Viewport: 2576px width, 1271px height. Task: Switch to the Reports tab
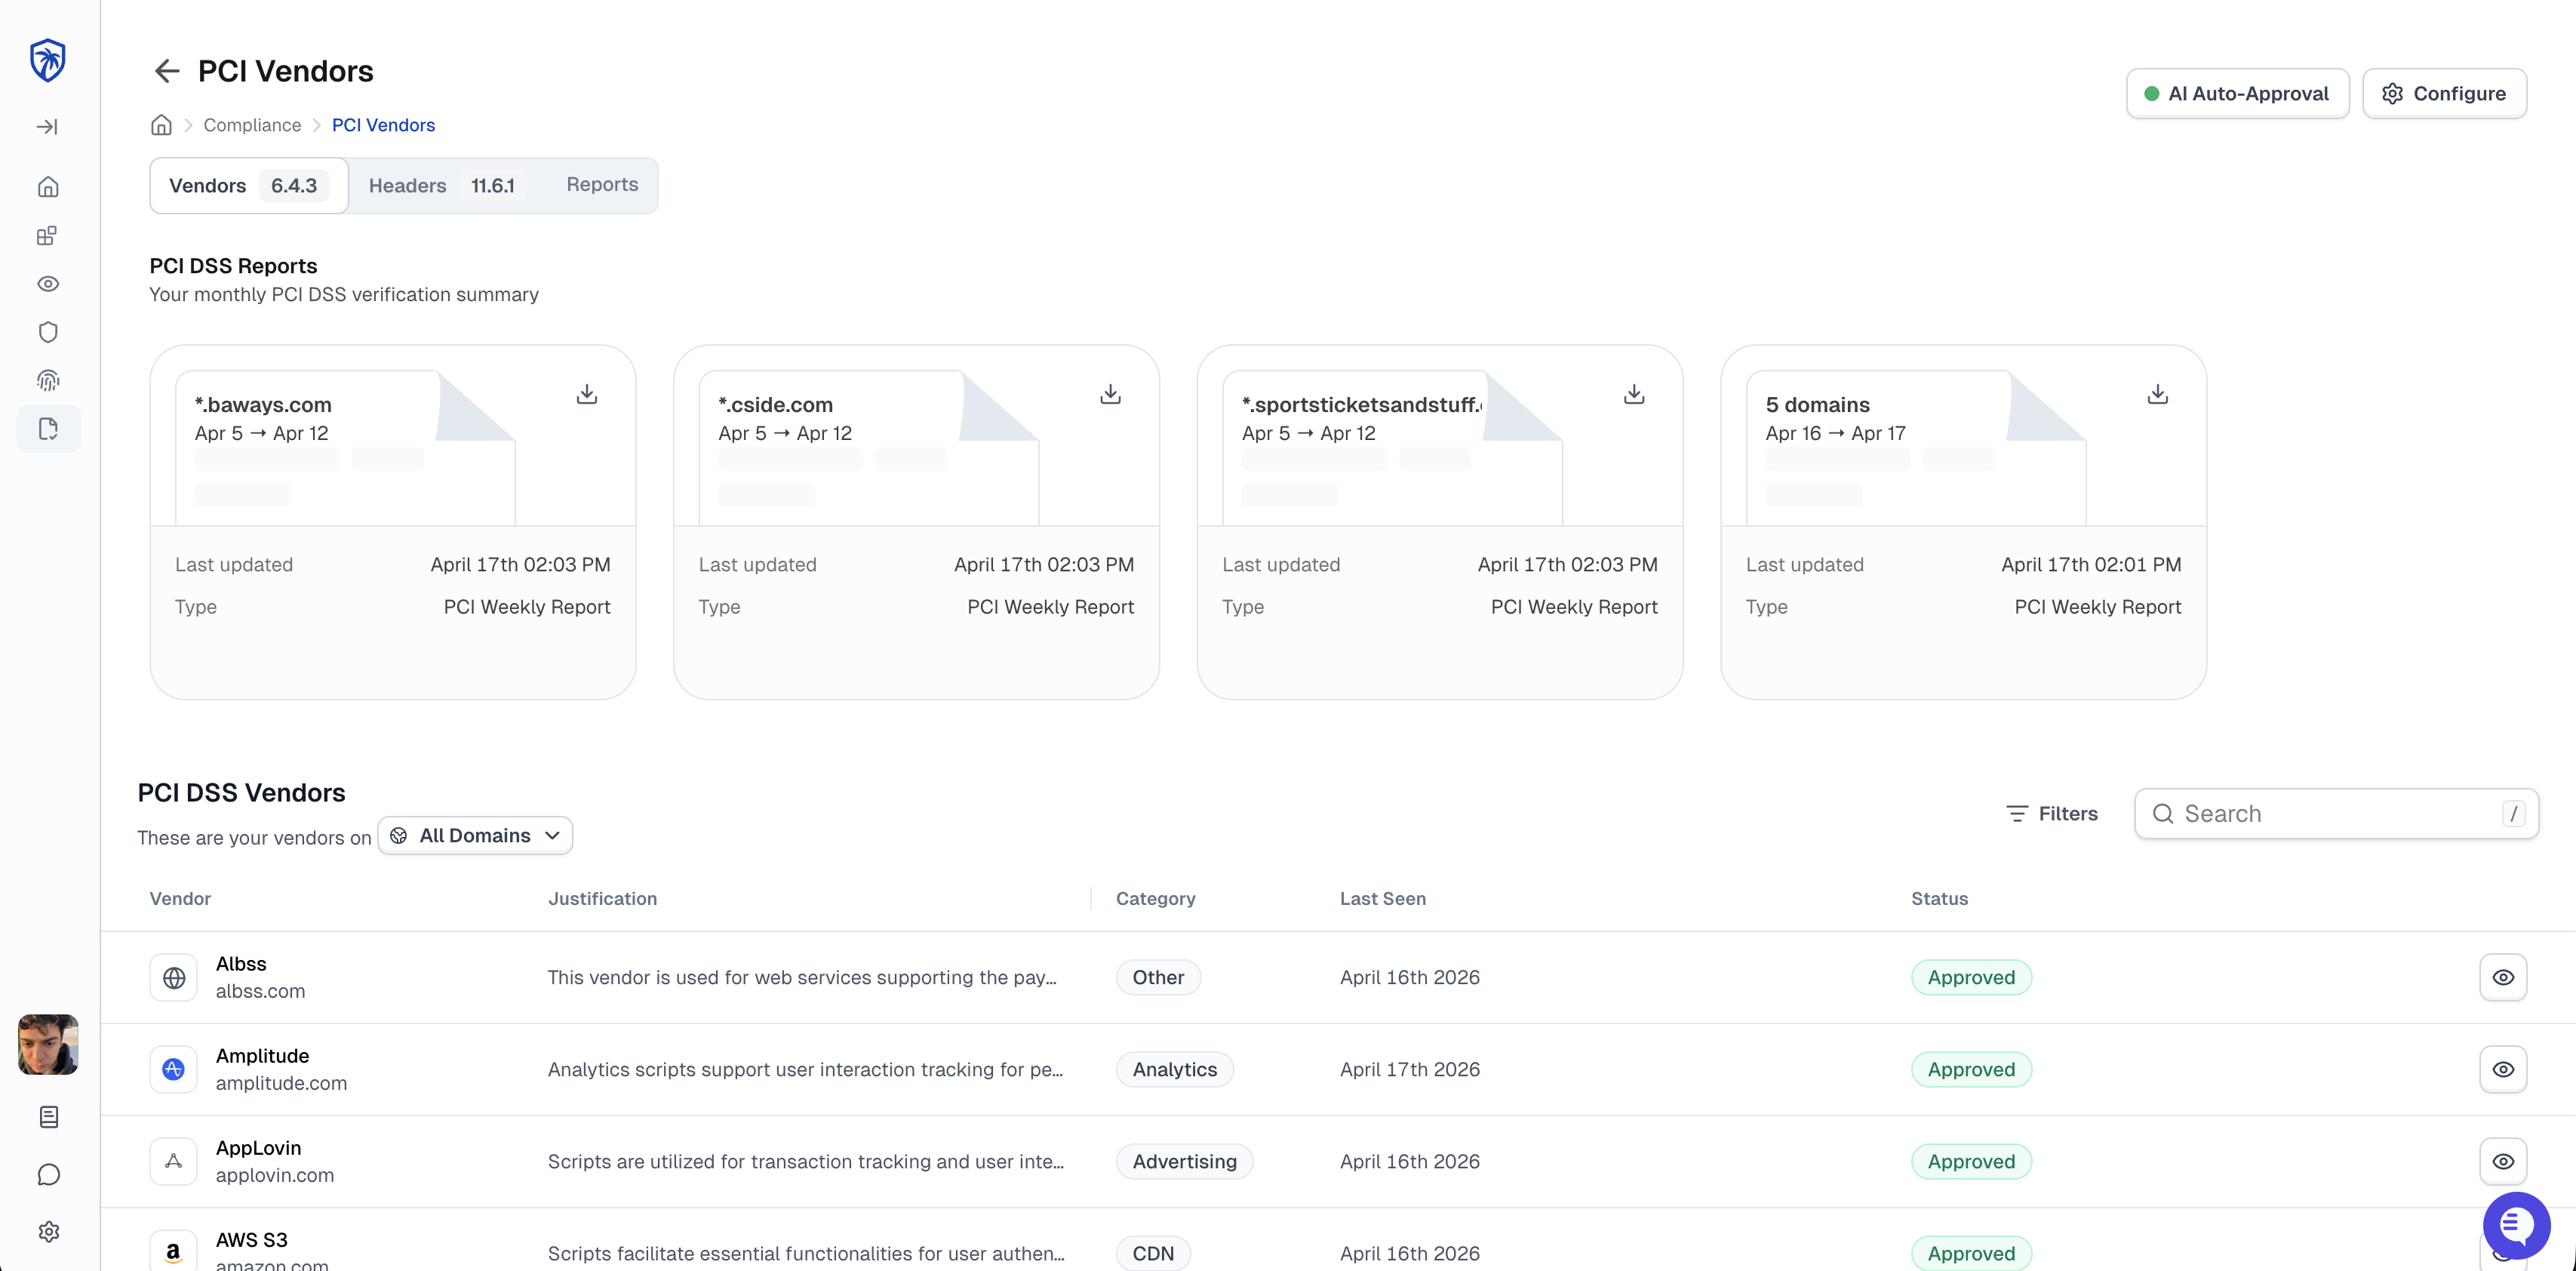602,185
